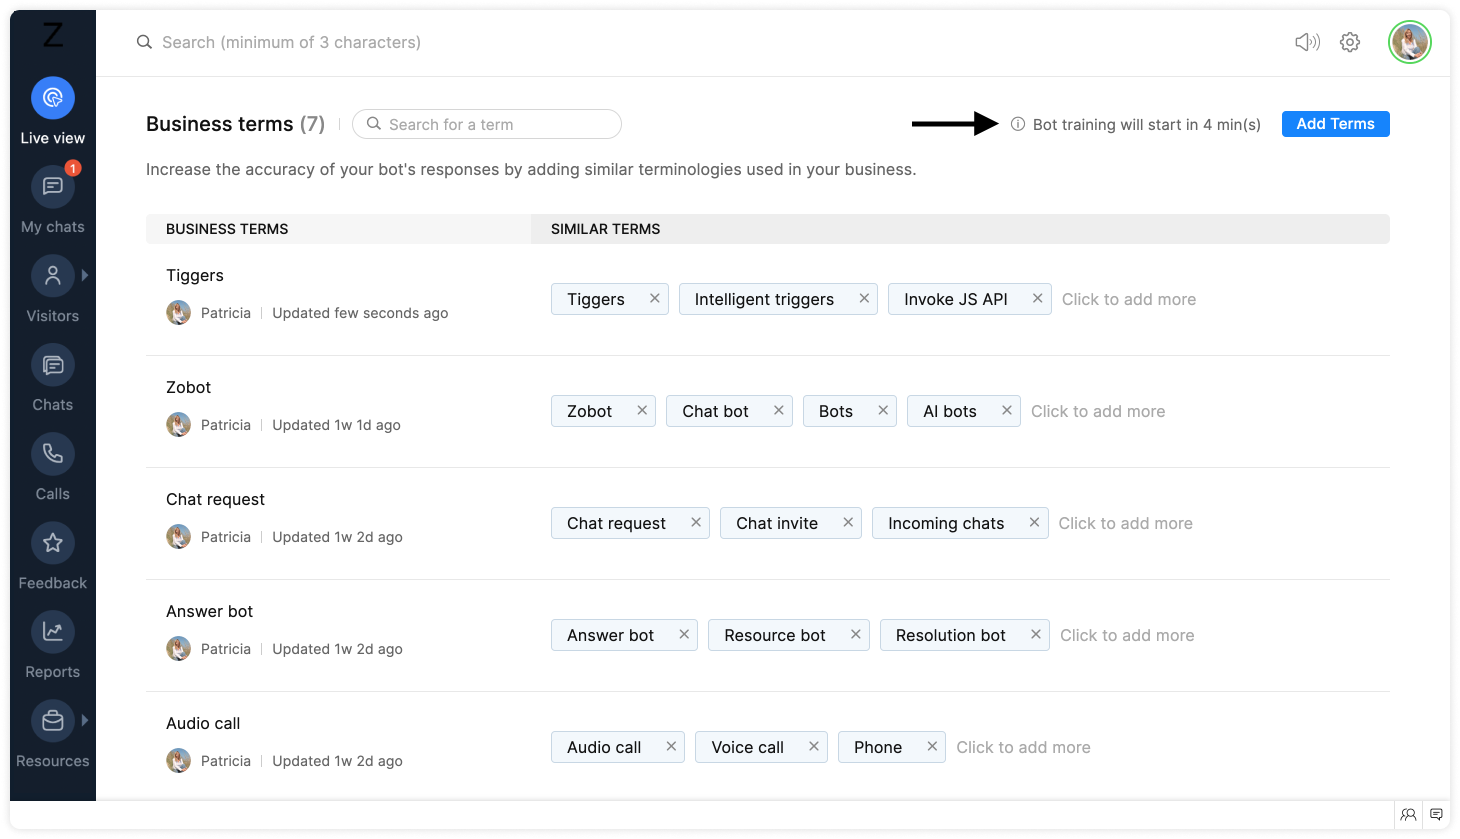This screenshot has height=839, width=1460.
Task: Go to the Visitors section icon
Action: coord(53,276)
